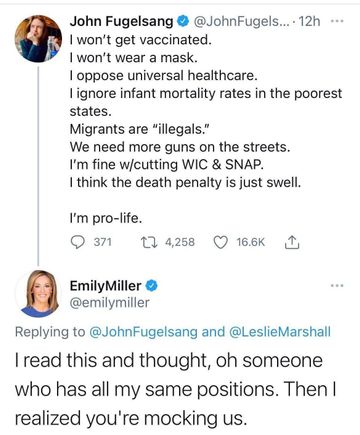Open @JohnFugelsang mention in reply line
Viewport: 360px width, 435px height.
[x=144, y=332]
